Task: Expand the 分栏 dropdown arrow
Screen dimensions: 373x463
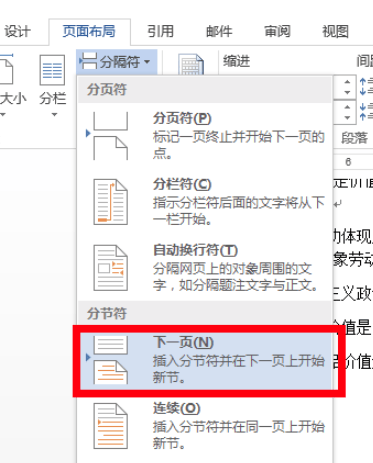Action: coord(54,115)
